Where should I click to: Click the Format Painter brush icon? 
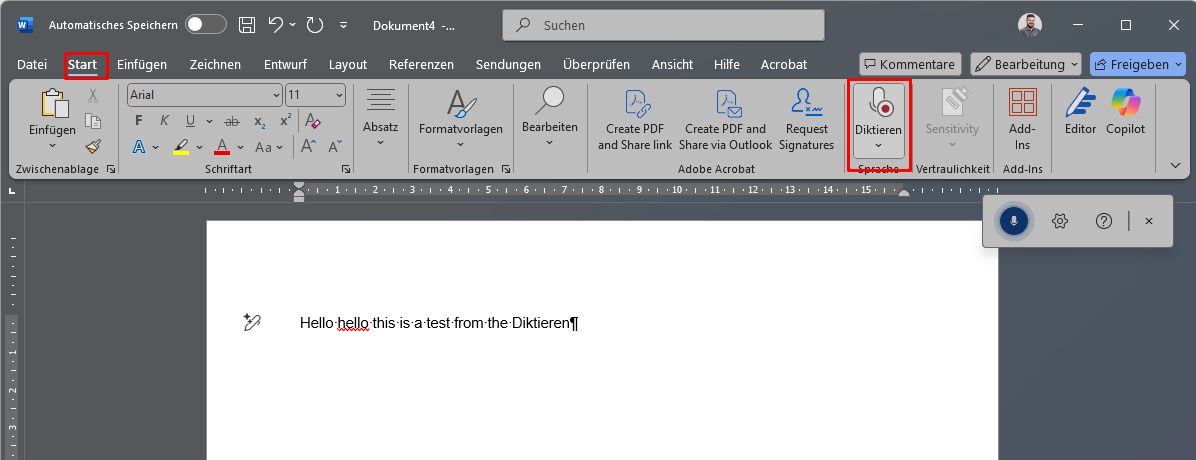pyautogui.click(x=93, y=146)
